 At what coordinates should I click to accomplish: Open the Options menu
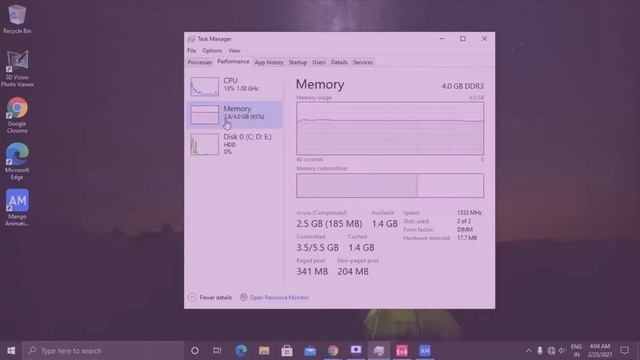pyautogui.click(x=212, y=51)
